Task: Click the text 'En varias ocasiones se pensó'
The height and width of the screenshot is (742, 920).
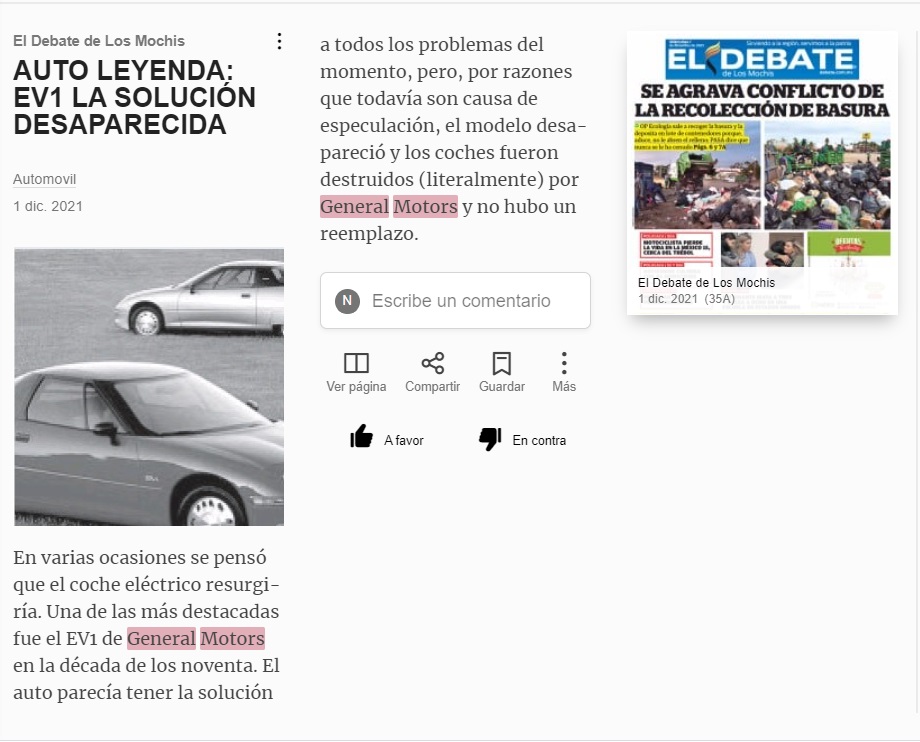Action: click(140, 557)
